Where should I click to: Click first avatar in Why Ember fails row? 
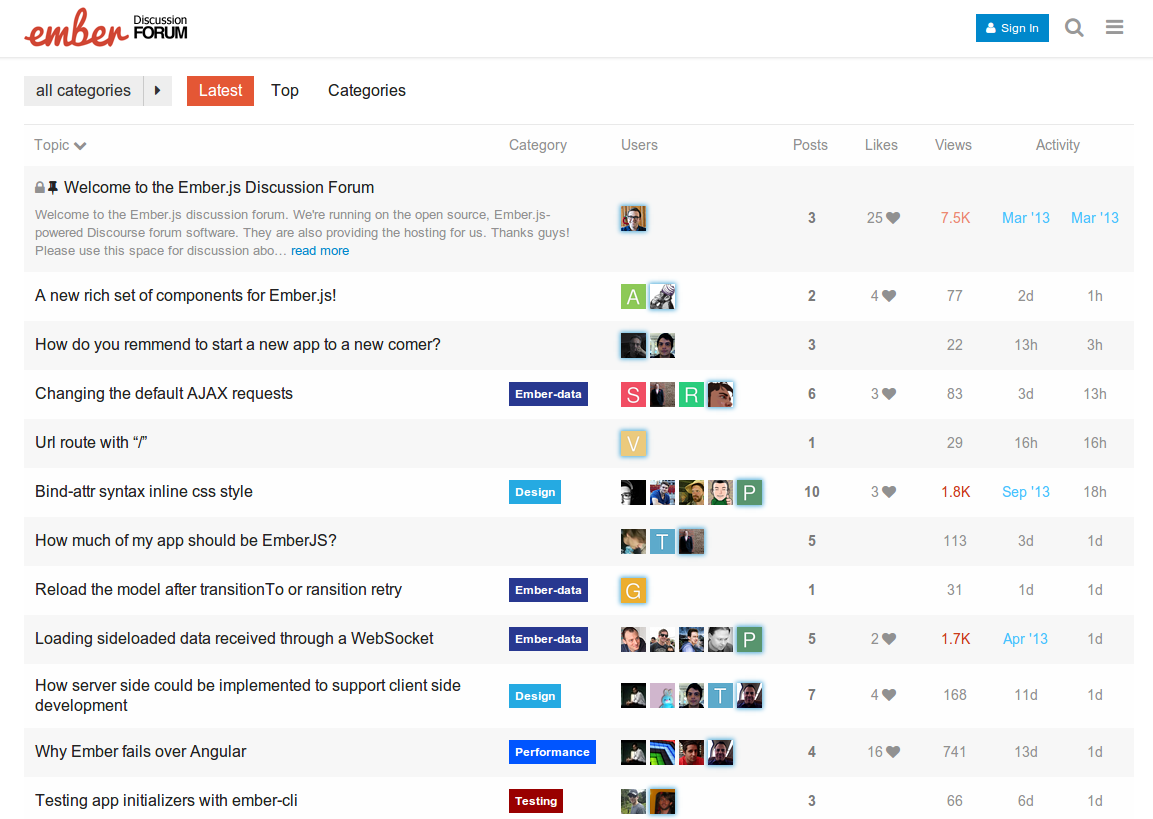pos(633,752)
